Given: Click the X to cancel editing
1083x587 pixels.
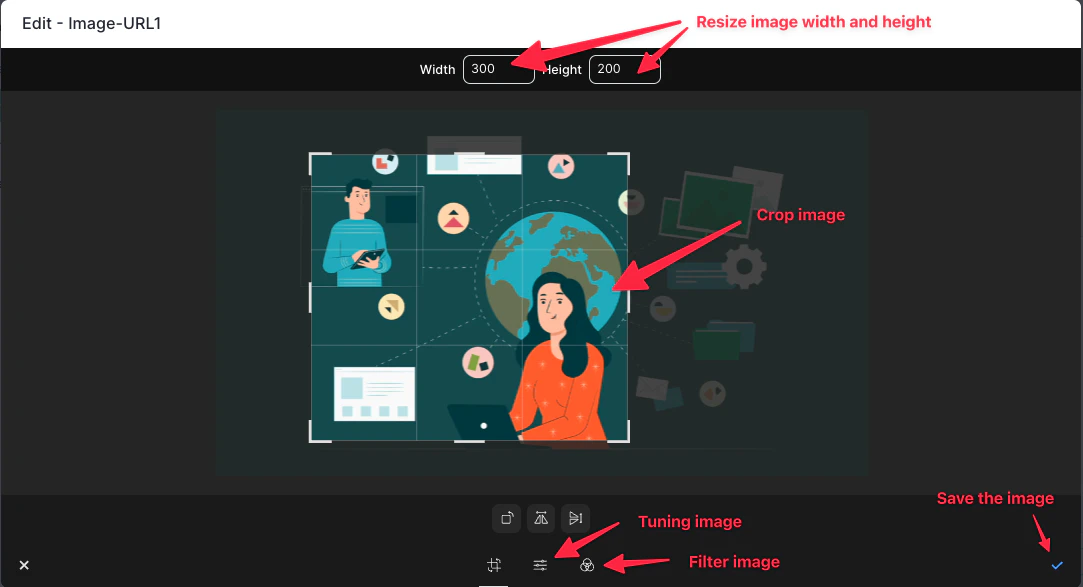Looking at the screenshot, I should (24, 565).
